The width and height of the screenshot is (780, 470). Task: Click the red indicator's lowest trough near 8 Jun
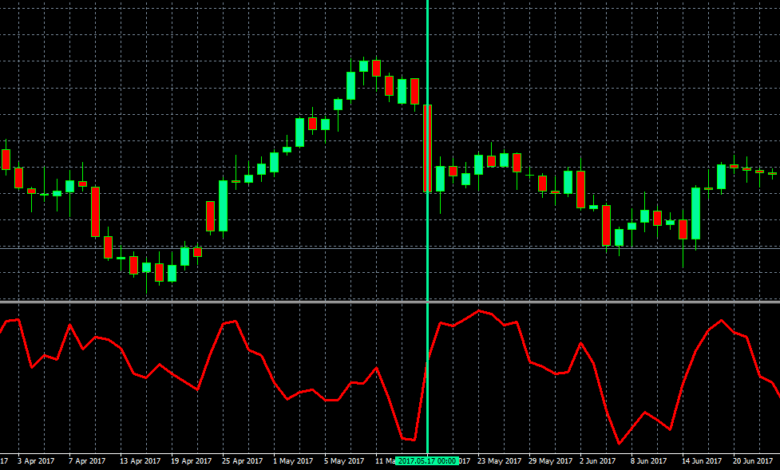(620, 442)
